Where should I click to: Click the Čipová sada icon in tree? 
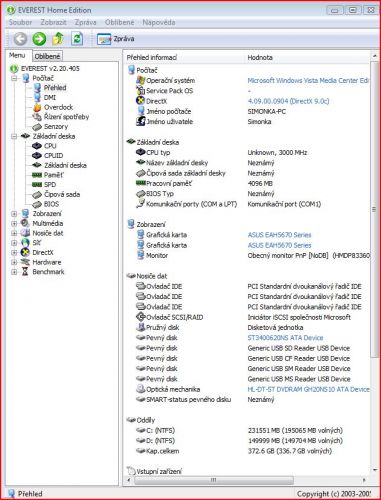point(37,195)
